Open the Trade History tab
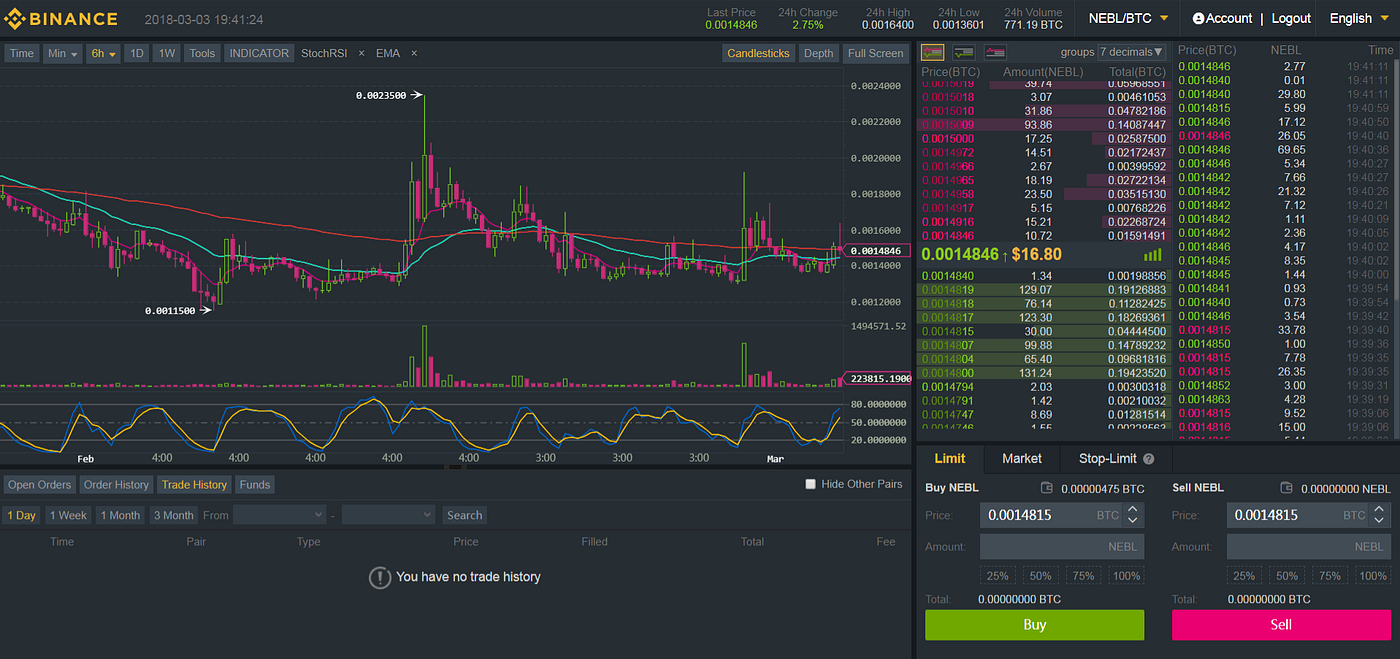Image resolution: width=1400 pixels, height=659 pixels. point(194,484)
